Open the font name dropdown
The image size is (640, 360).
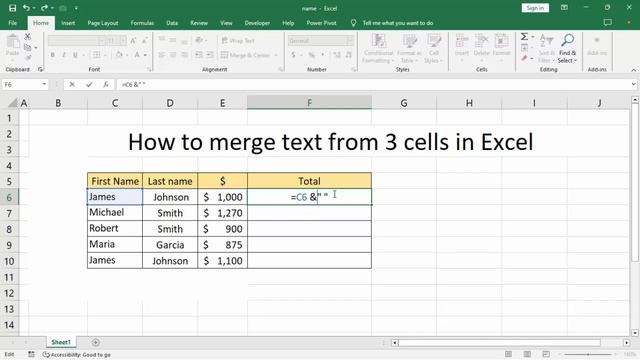(x=102, y=40)
